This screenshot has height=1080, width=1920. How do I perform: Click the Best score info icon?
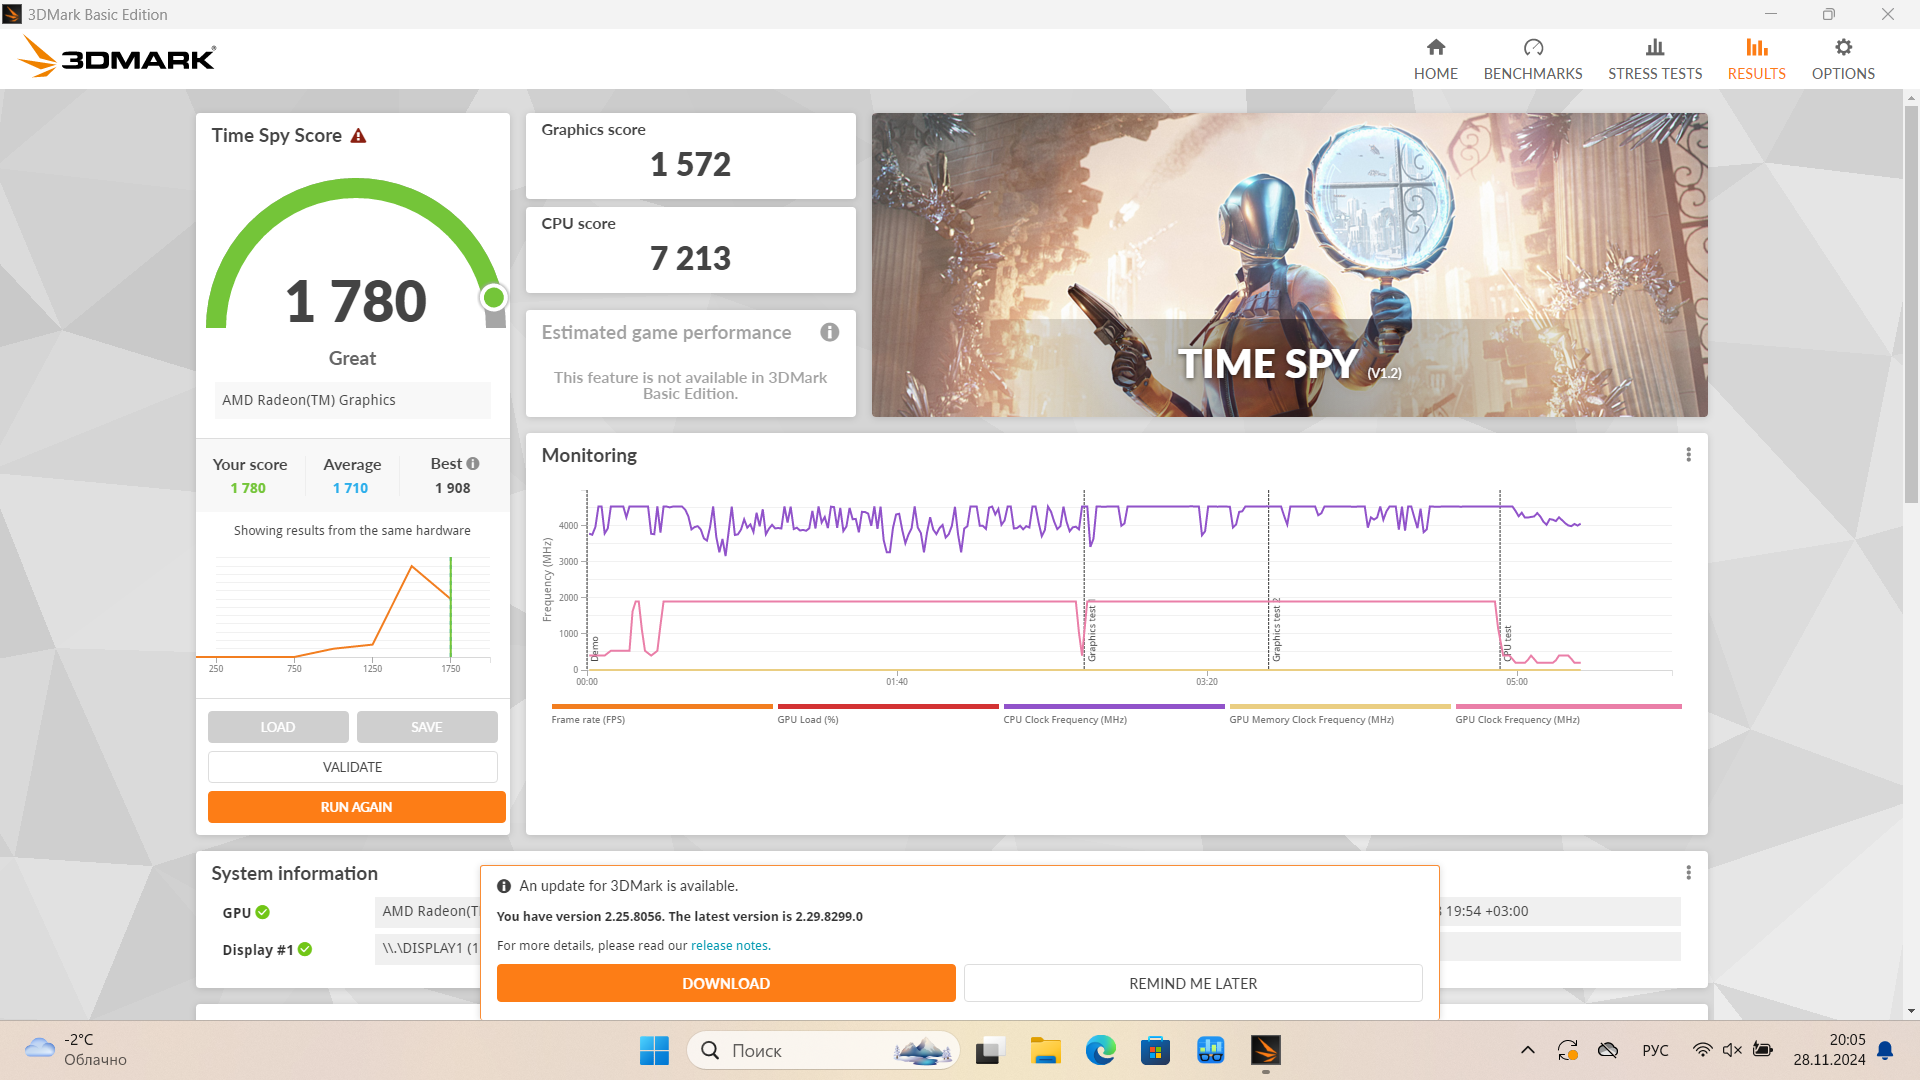click(473, 464)
